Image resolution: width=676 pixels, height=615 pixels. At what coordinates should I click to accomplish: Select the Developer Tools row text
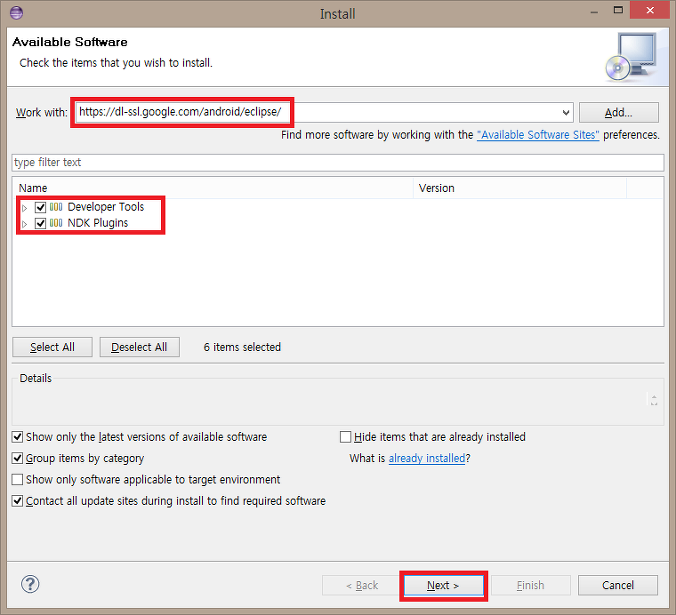point(106,207)
